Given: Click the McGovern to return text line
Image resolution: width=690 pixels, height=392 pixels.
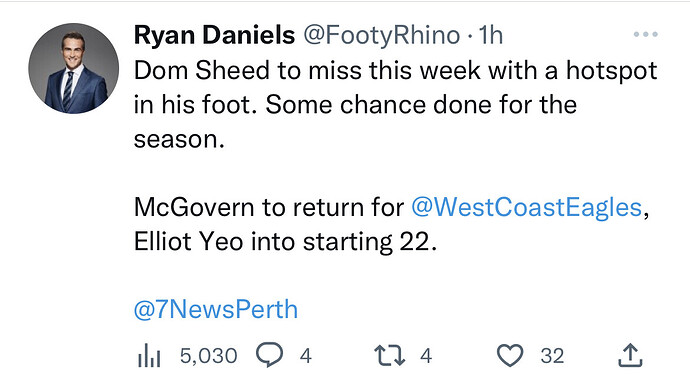Looking at the screenshot, I should (x=391, y=207).
